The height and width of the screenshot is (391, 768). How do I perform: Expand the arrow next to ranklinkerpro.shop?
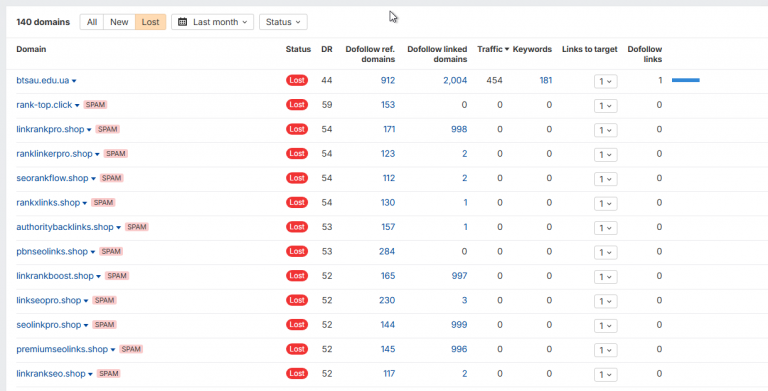[x=97, y=154]
